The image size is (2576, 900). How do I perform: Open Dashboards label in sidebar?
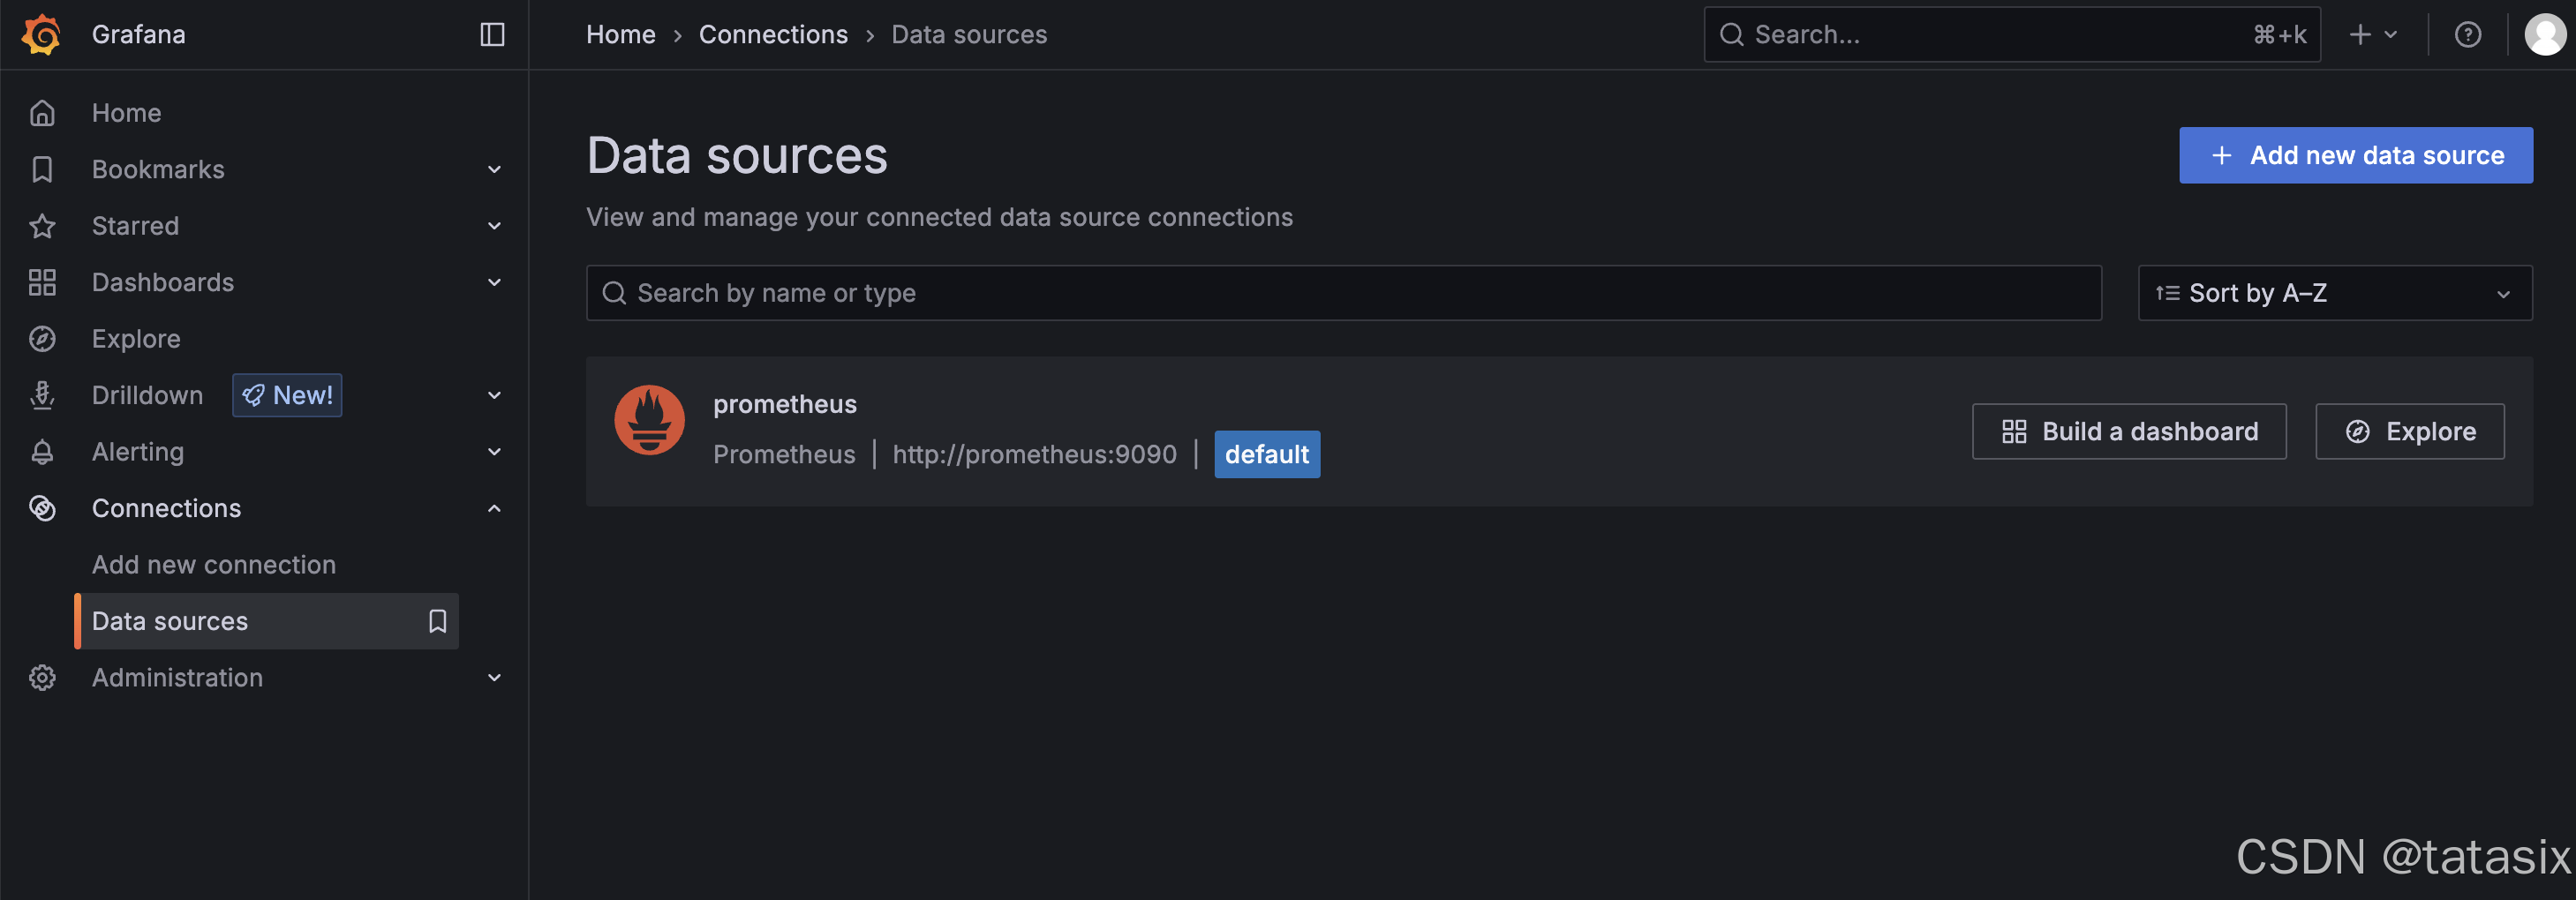tap(163, 282)
